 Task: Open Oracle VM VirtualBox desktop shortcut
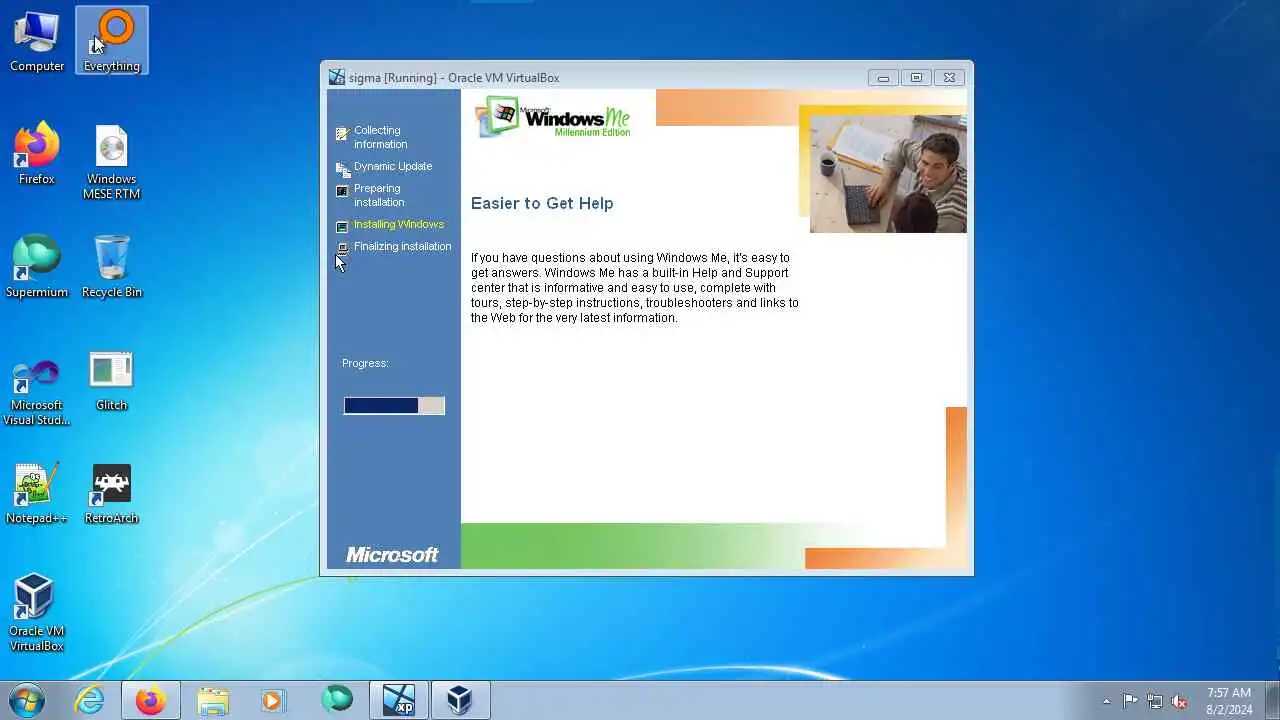click(x=37, y=612)
